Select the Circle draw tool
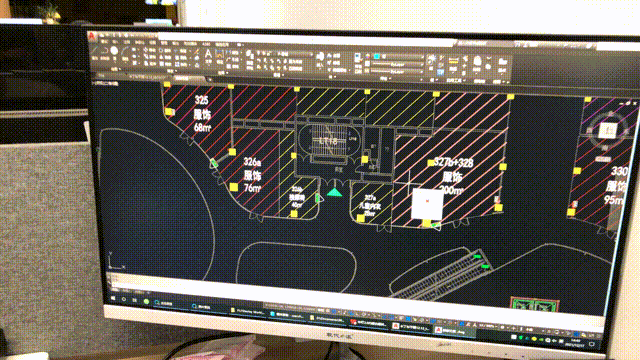Image resolution: width=640 pixels, height=360 pixels. click(114, 51)
